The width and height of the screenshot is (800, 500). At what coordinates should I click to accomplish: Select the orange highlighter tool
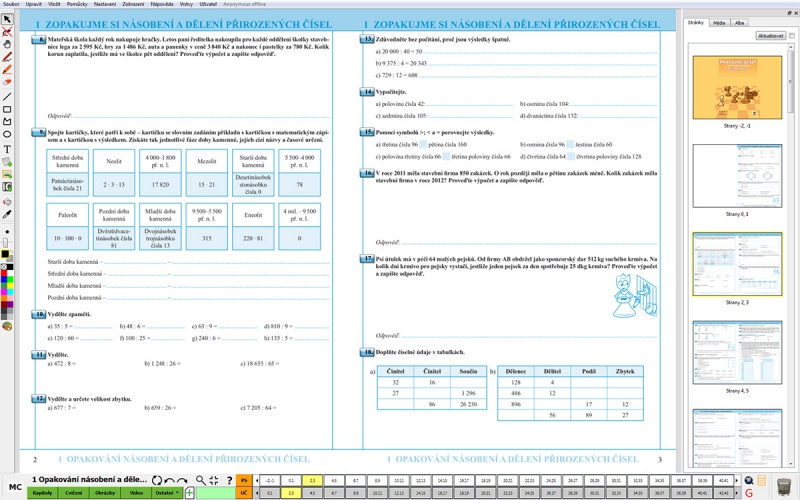point(7,69)
